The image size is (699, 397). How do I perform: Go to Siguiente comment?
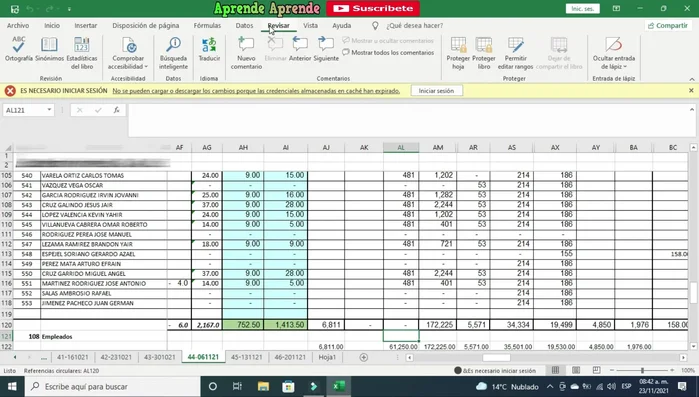tap(326, 49)
